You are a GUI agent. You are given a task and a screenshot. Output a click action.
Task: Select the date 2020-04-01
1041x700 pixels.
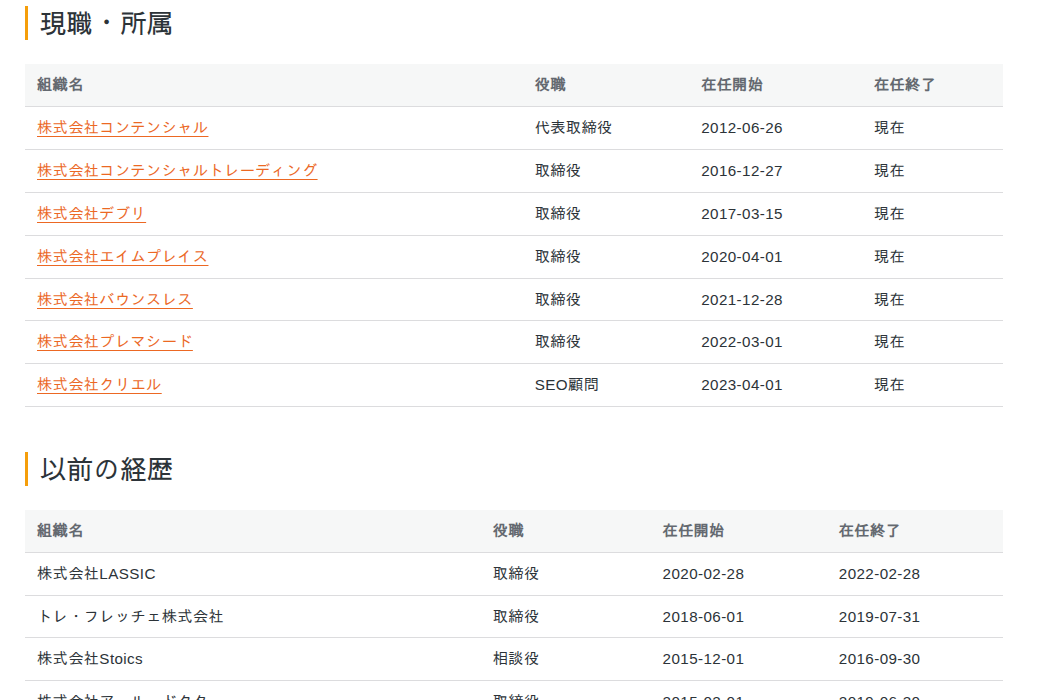[x=742, y=257]
